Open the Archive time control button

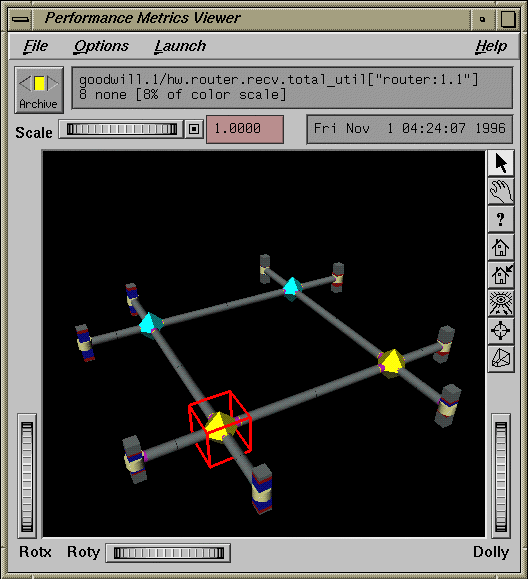point(39,90)
